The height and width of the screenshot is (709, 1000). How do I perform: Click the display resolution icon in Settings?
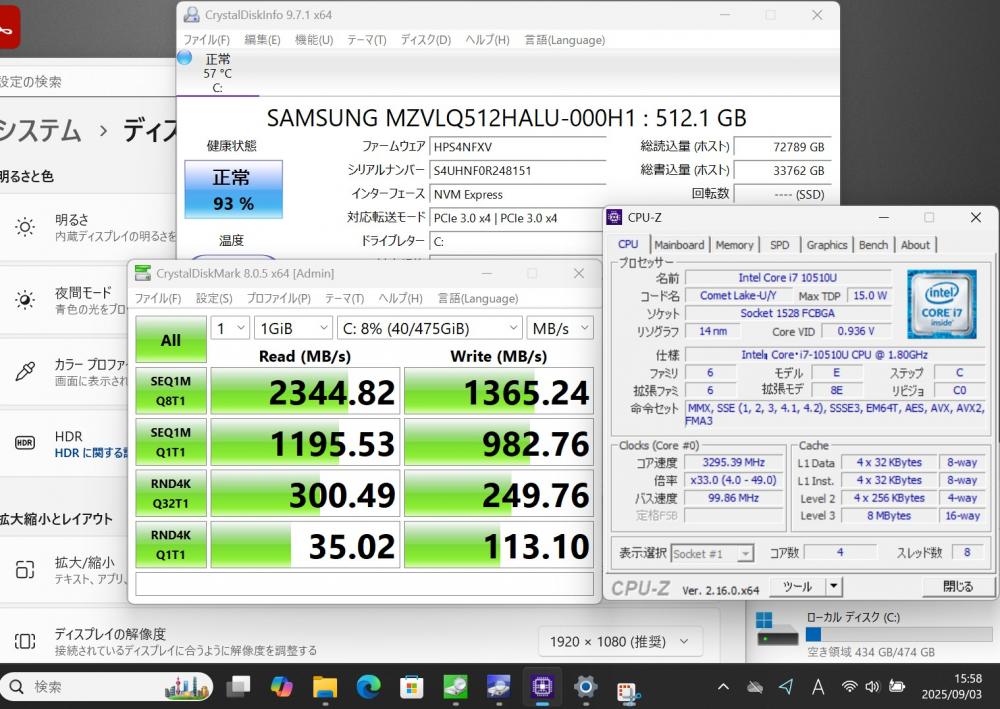(25, 641)
